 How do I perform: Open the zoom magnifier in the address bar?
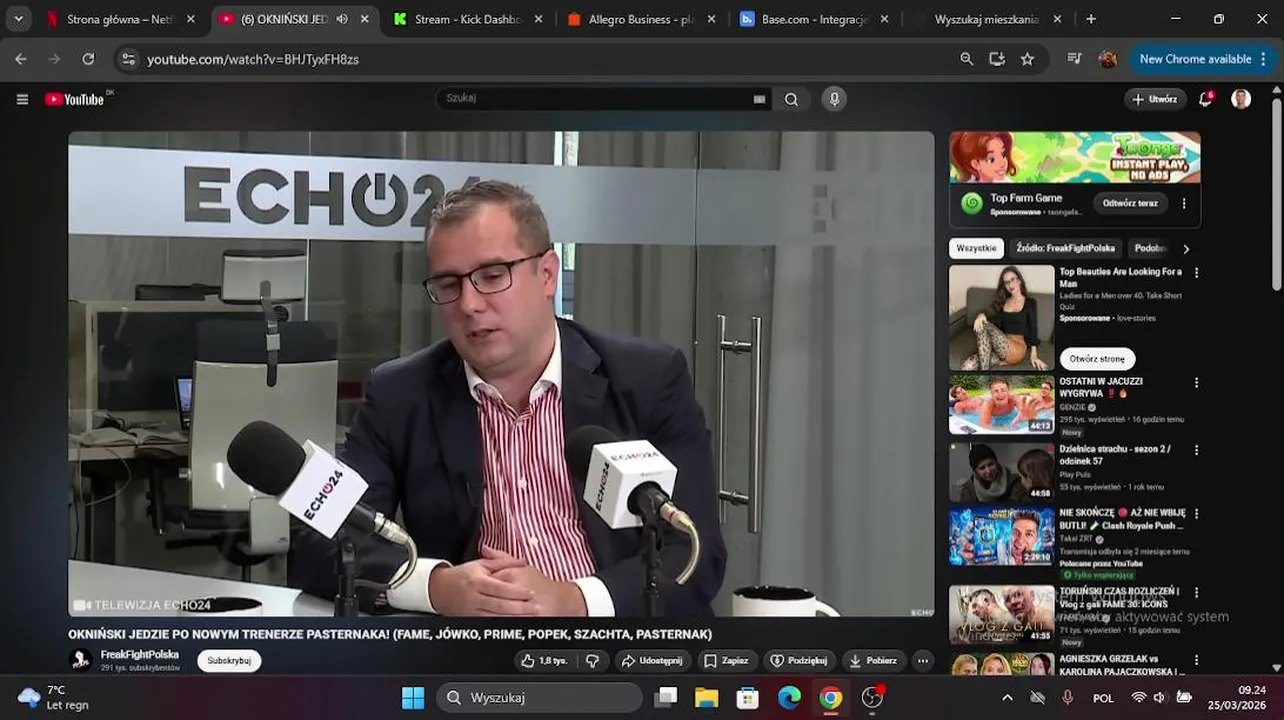click(966, 59)
